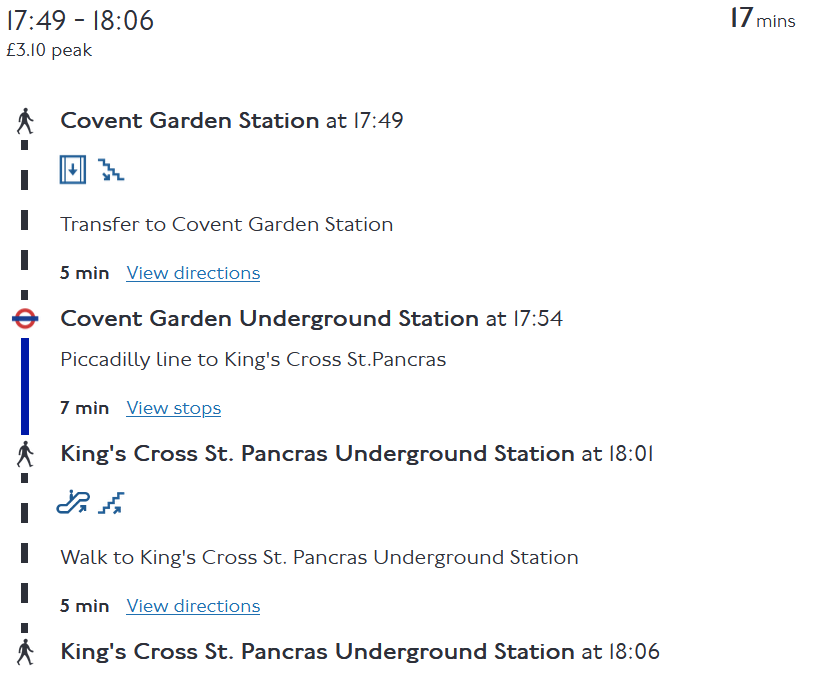Click the walking icon at 18:06 arrival
This screenshot has height=673, width=823.
coord(25,652)
